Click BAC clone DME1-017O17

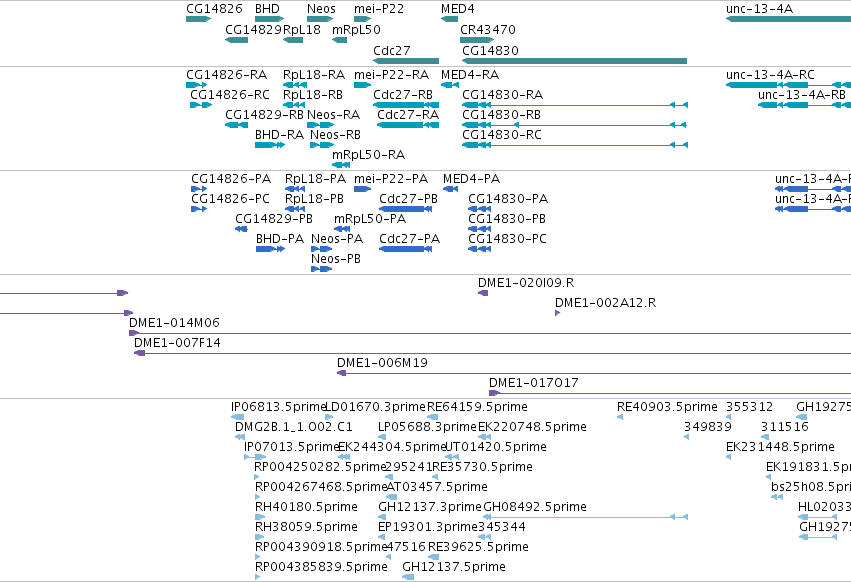[670, 394]
